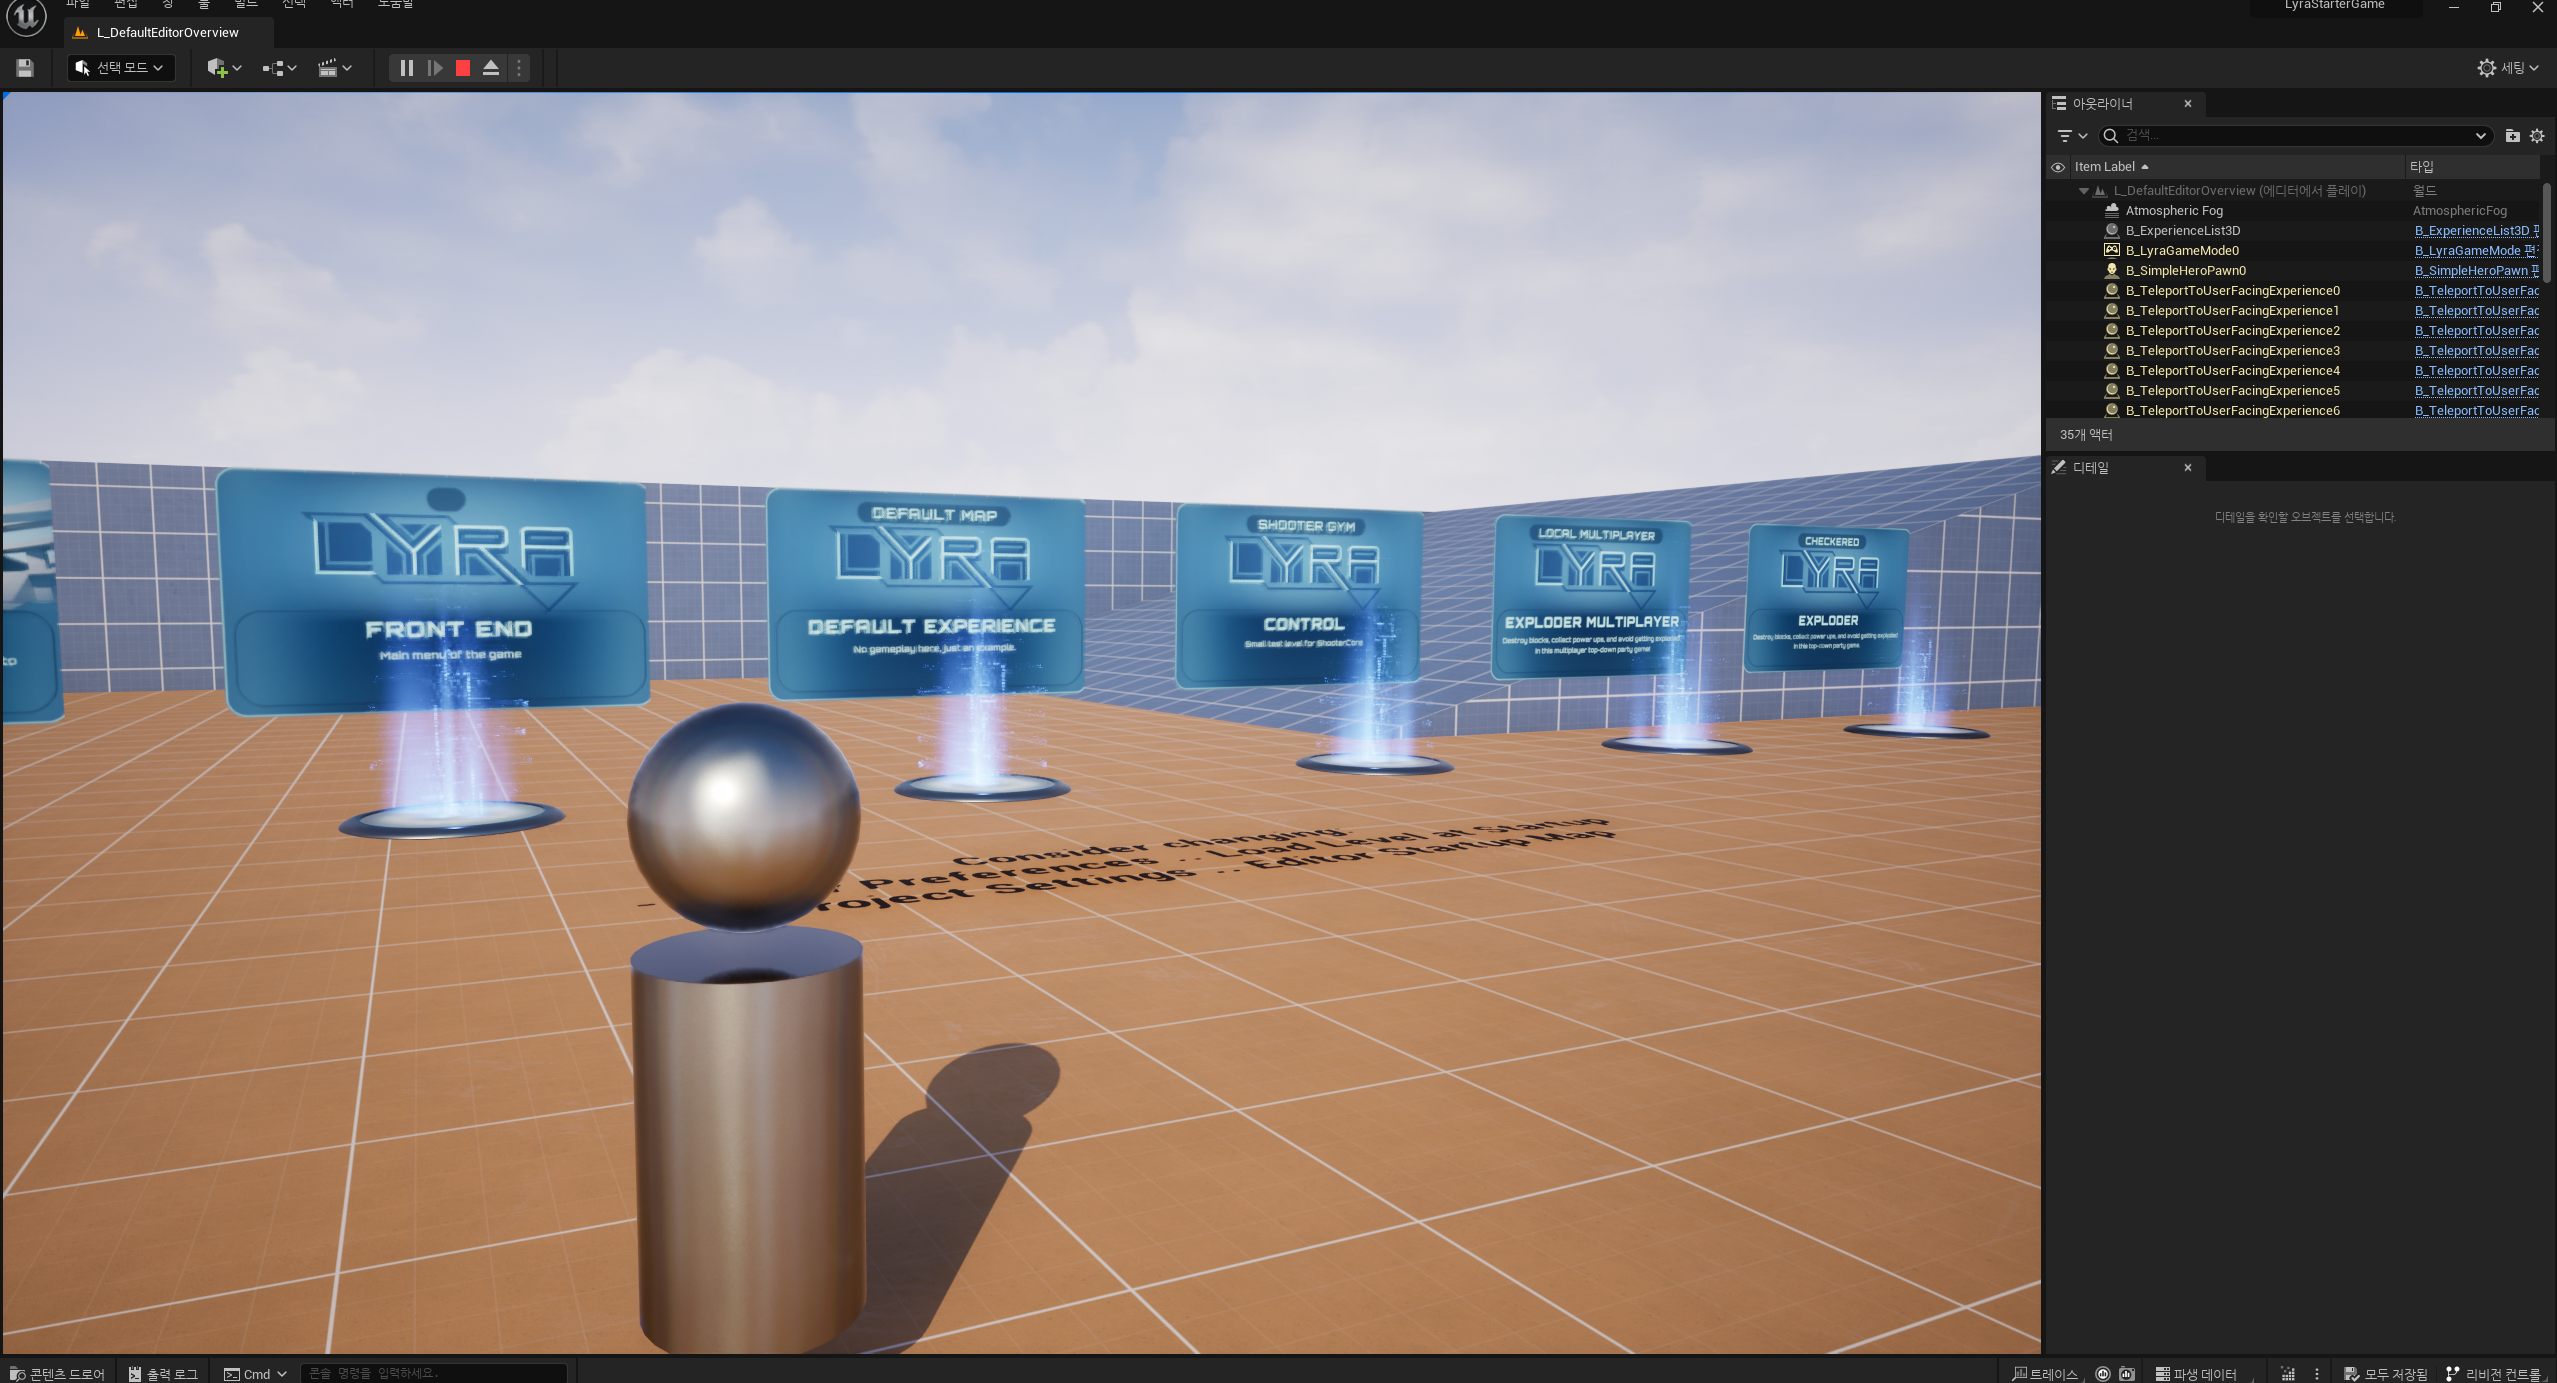Viewport: 2557px width, 1383px height.
Task: Open the cinematics clapperboard menu
Action: [x=334, y=68]
